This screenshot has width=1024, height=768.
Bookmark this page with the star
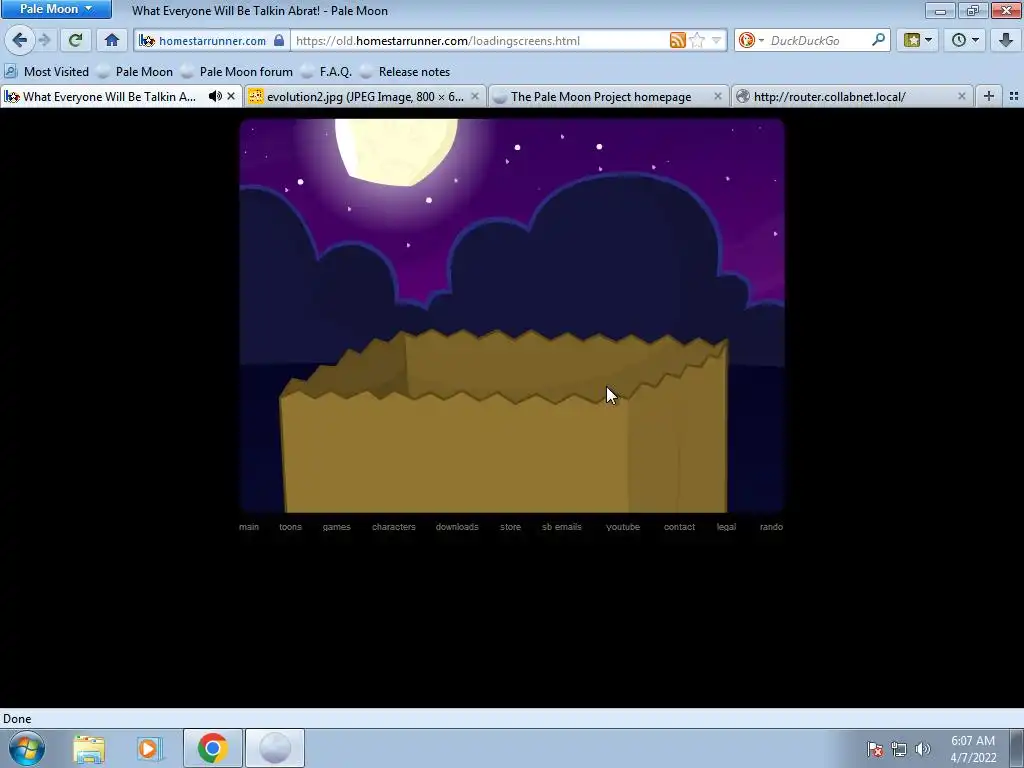[697, 40]
